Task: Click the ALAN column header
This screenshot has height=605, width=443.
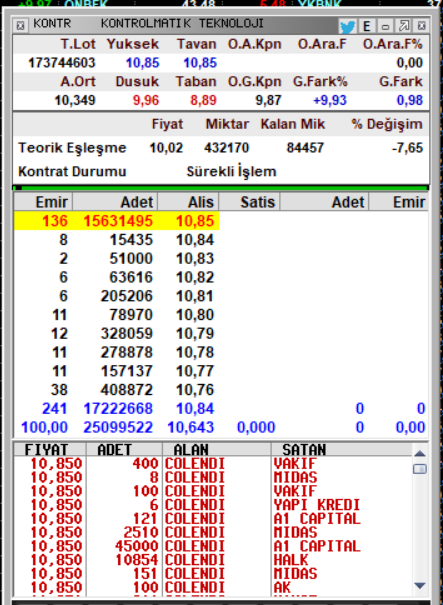Action: 217,449
